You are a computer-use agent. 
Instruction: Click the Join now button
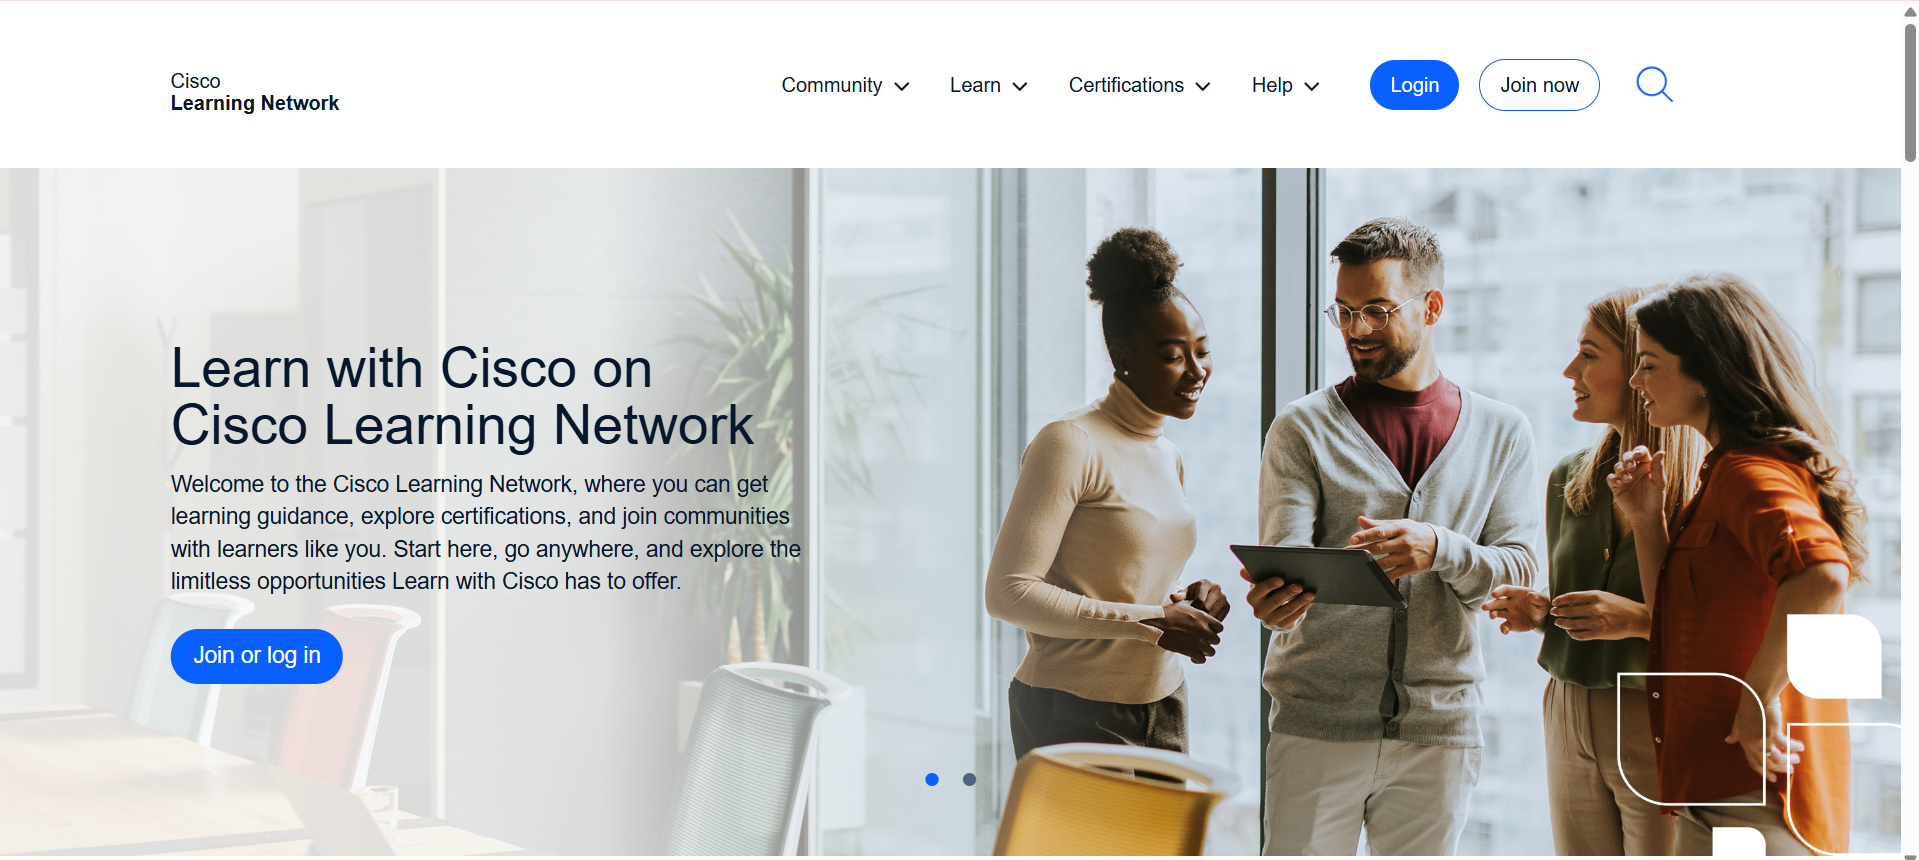[1539, 85]
